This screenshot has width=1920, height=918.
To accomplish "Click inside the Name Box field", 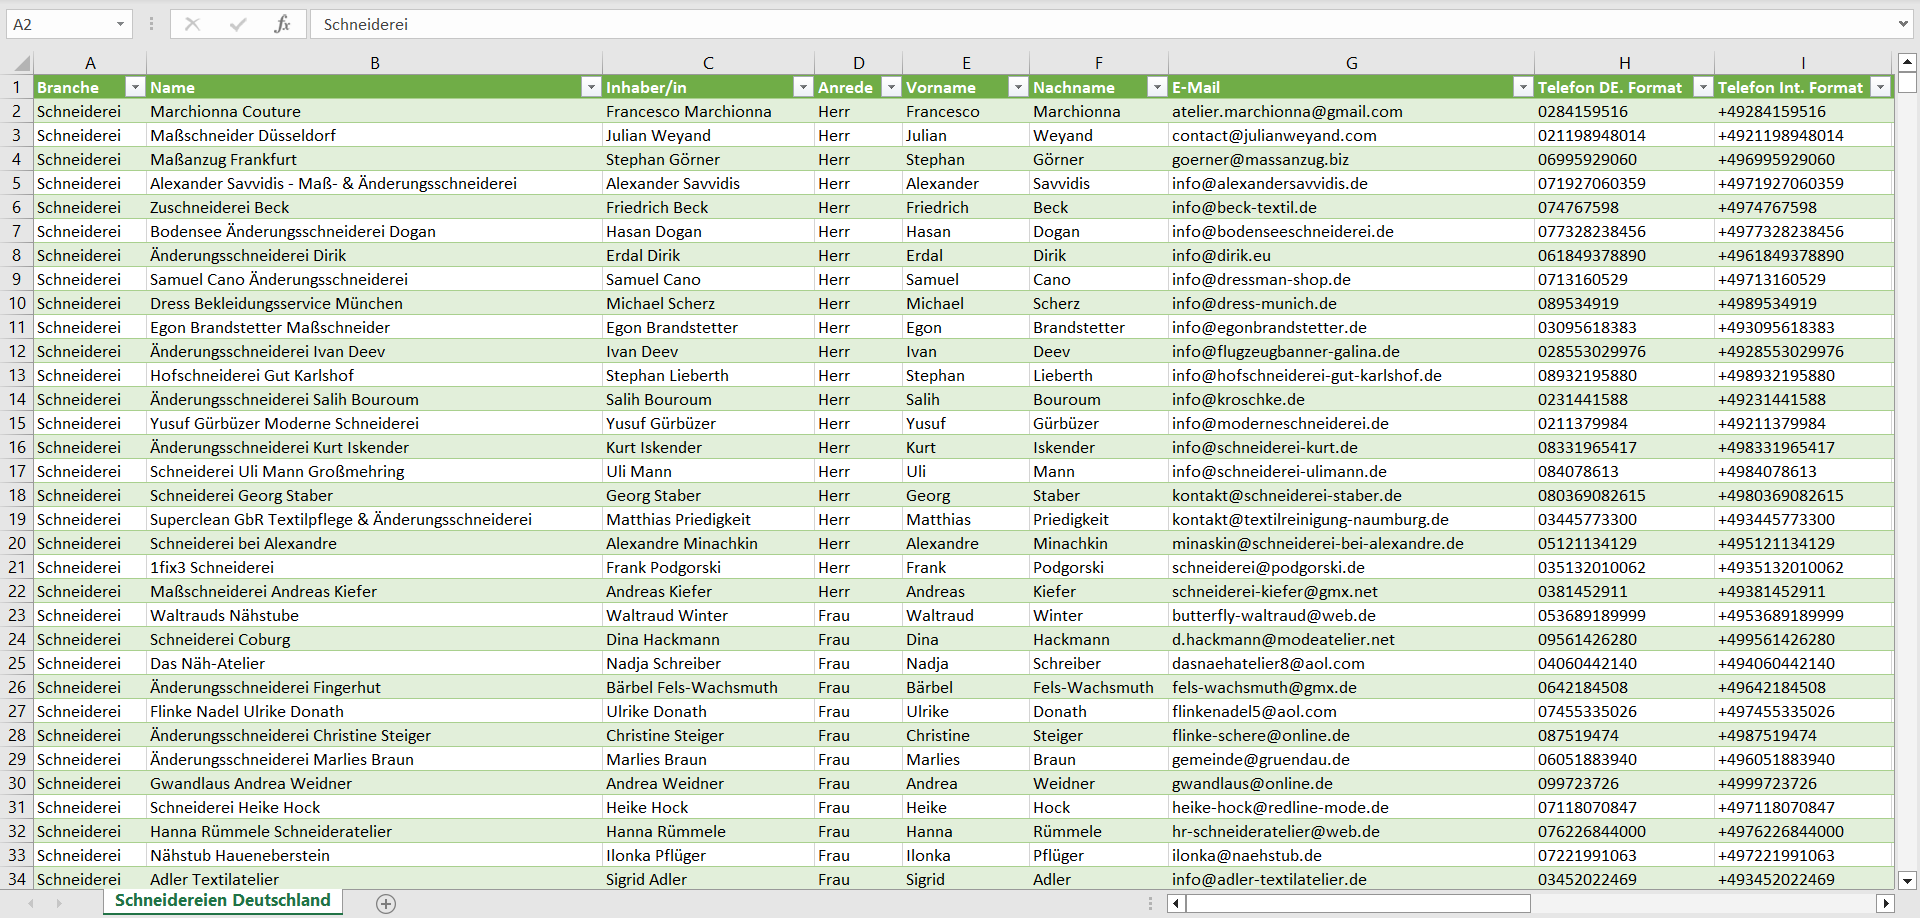I will point(58,24).
